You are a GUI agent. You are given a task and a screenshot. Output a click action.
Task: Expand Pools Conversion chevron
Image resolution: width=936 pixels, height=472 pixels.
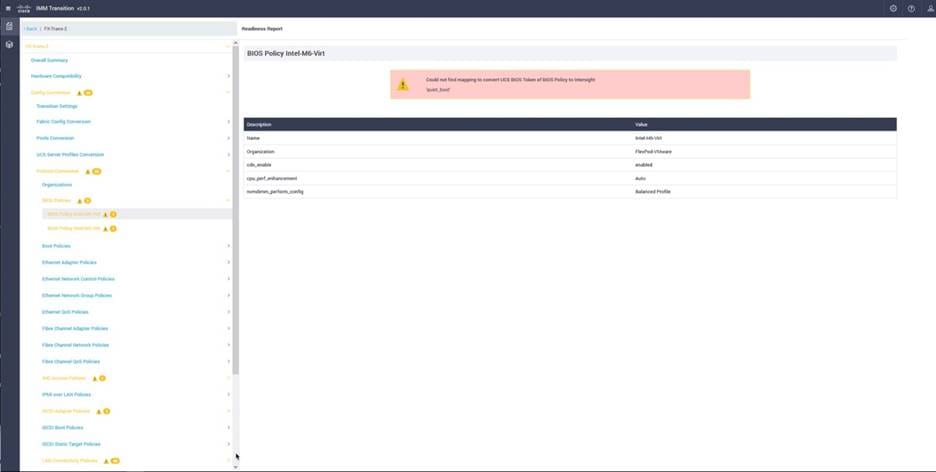229,138
